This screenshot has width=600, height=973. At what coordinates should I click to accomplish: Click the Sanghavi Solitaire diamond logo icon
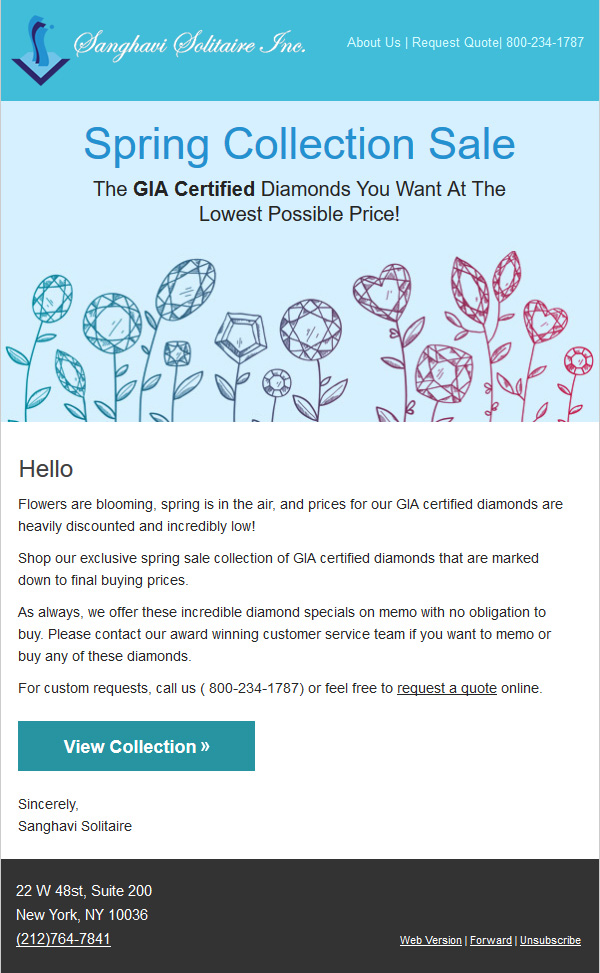[x=40, y=51]
